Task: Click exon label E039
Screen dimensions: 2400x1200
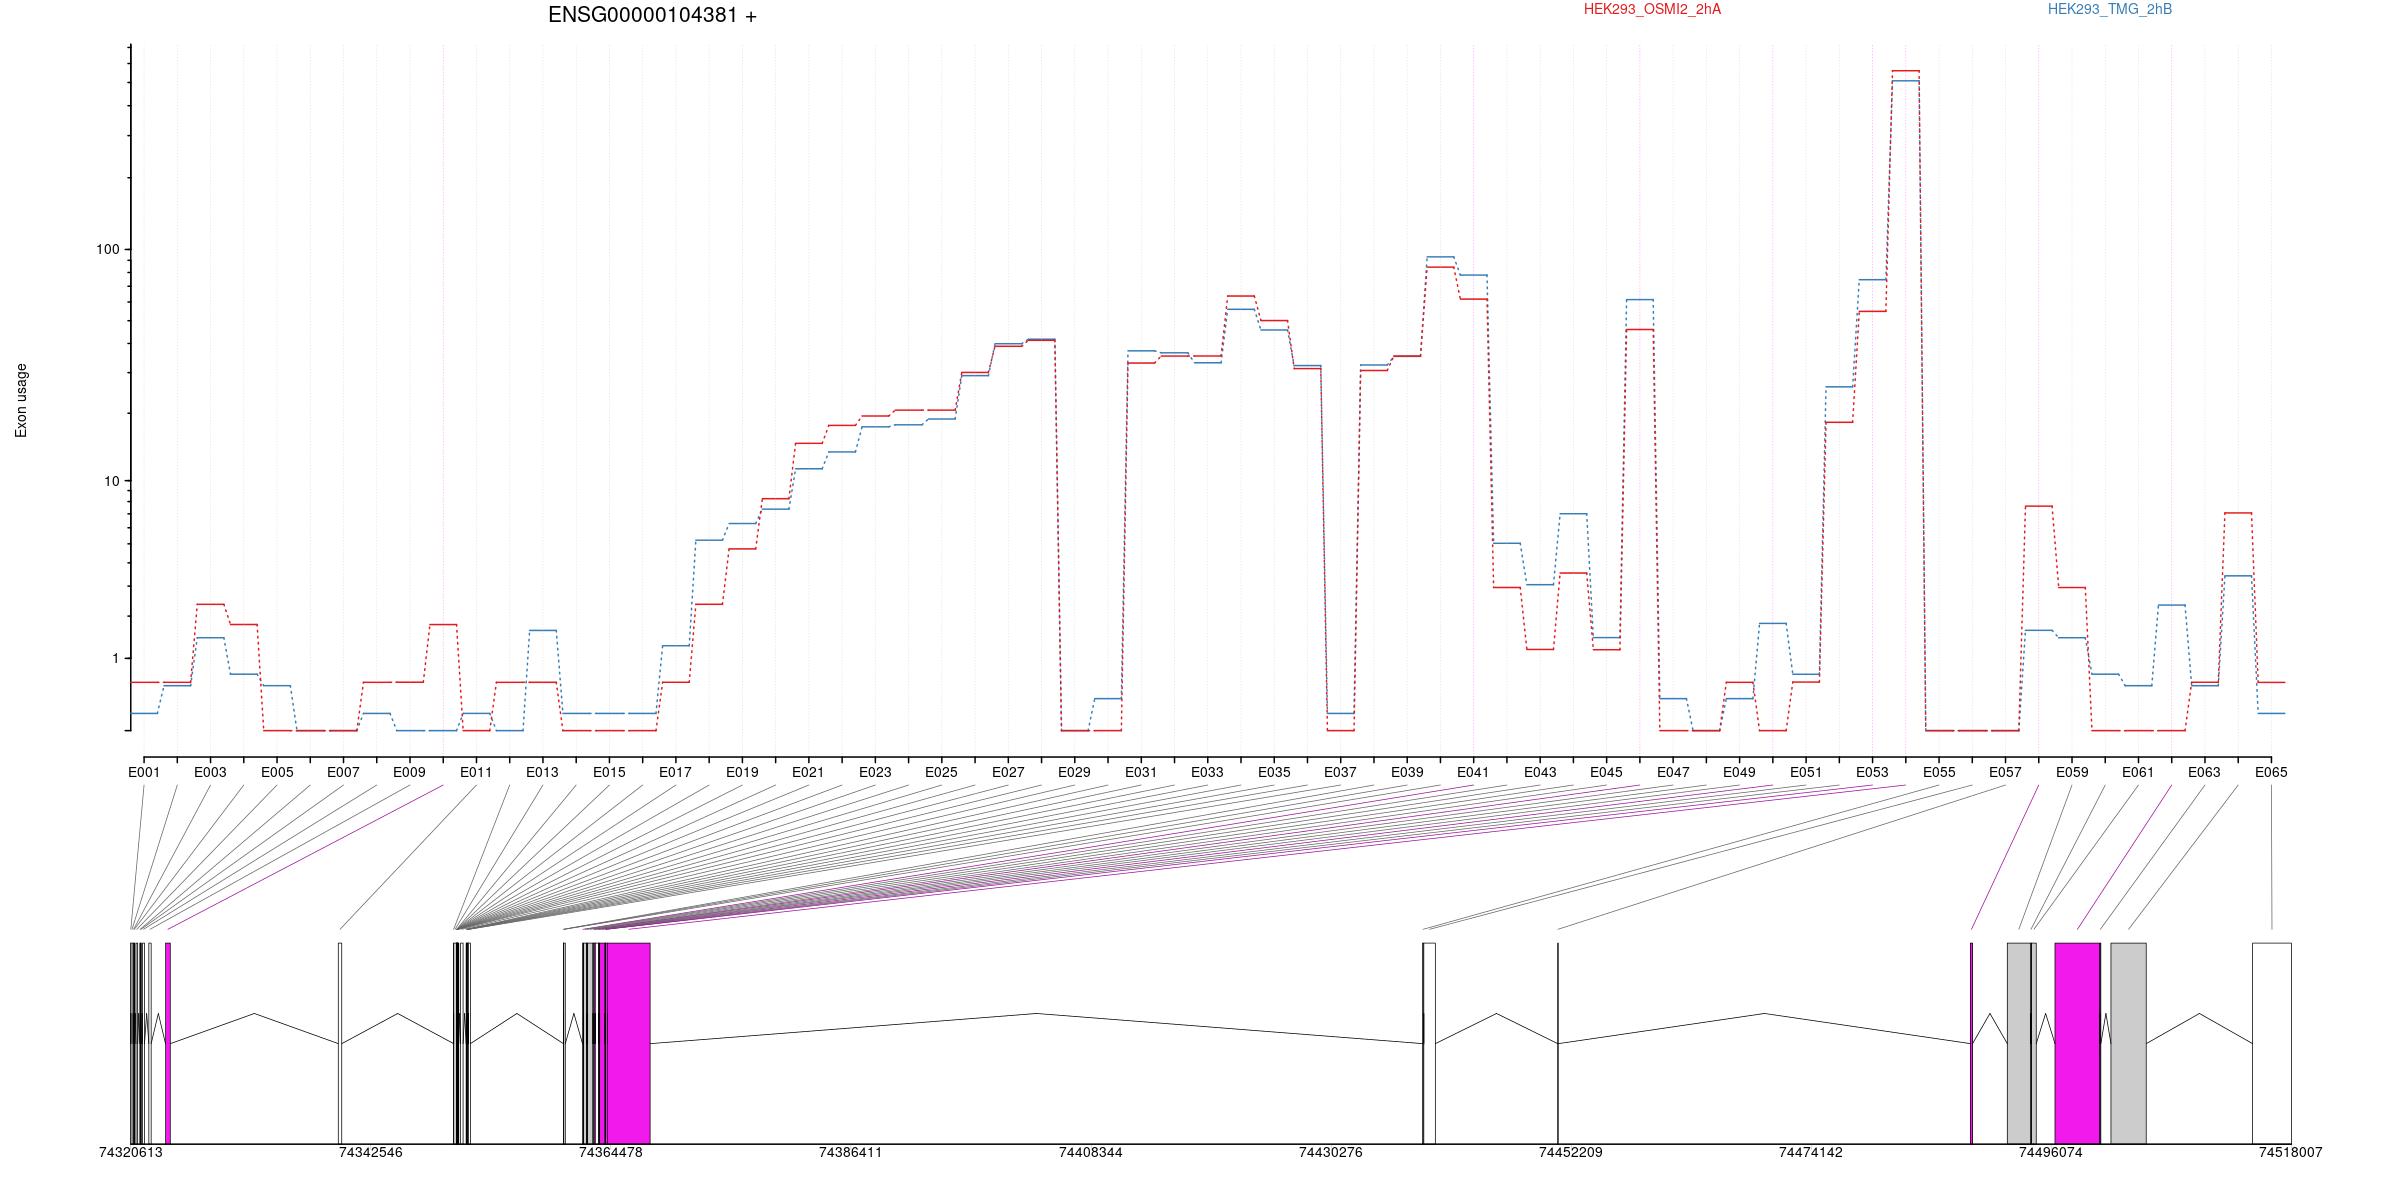Action: point(1407,772)
